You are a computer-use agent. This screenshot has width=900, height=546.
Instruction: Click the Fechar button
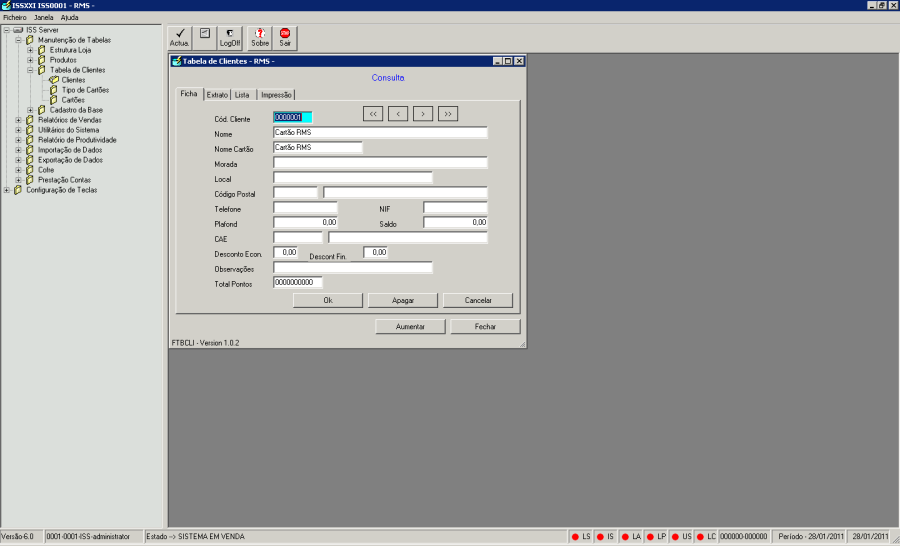click(x=486, y=327)
